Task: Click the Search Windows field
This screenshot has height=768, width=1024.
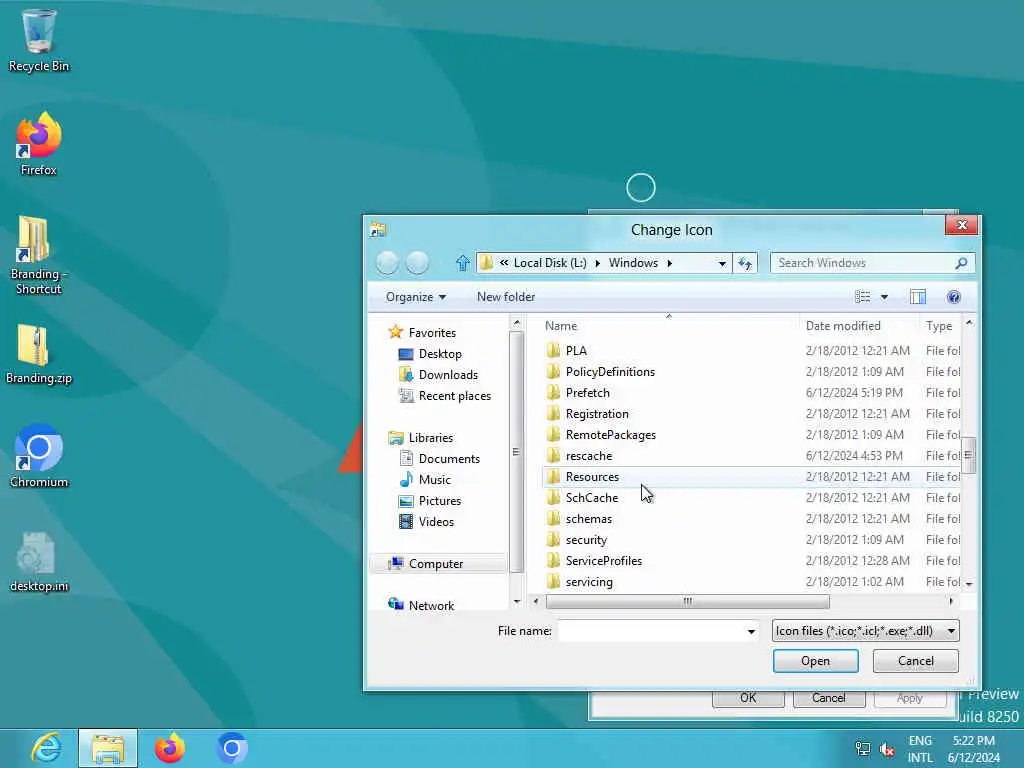Action: pyautogui.click(x=863, y=263)
